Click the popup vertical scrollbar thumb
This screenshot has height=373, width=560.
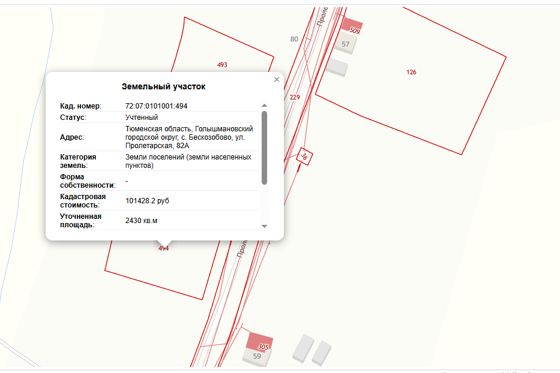pos(264,148)
